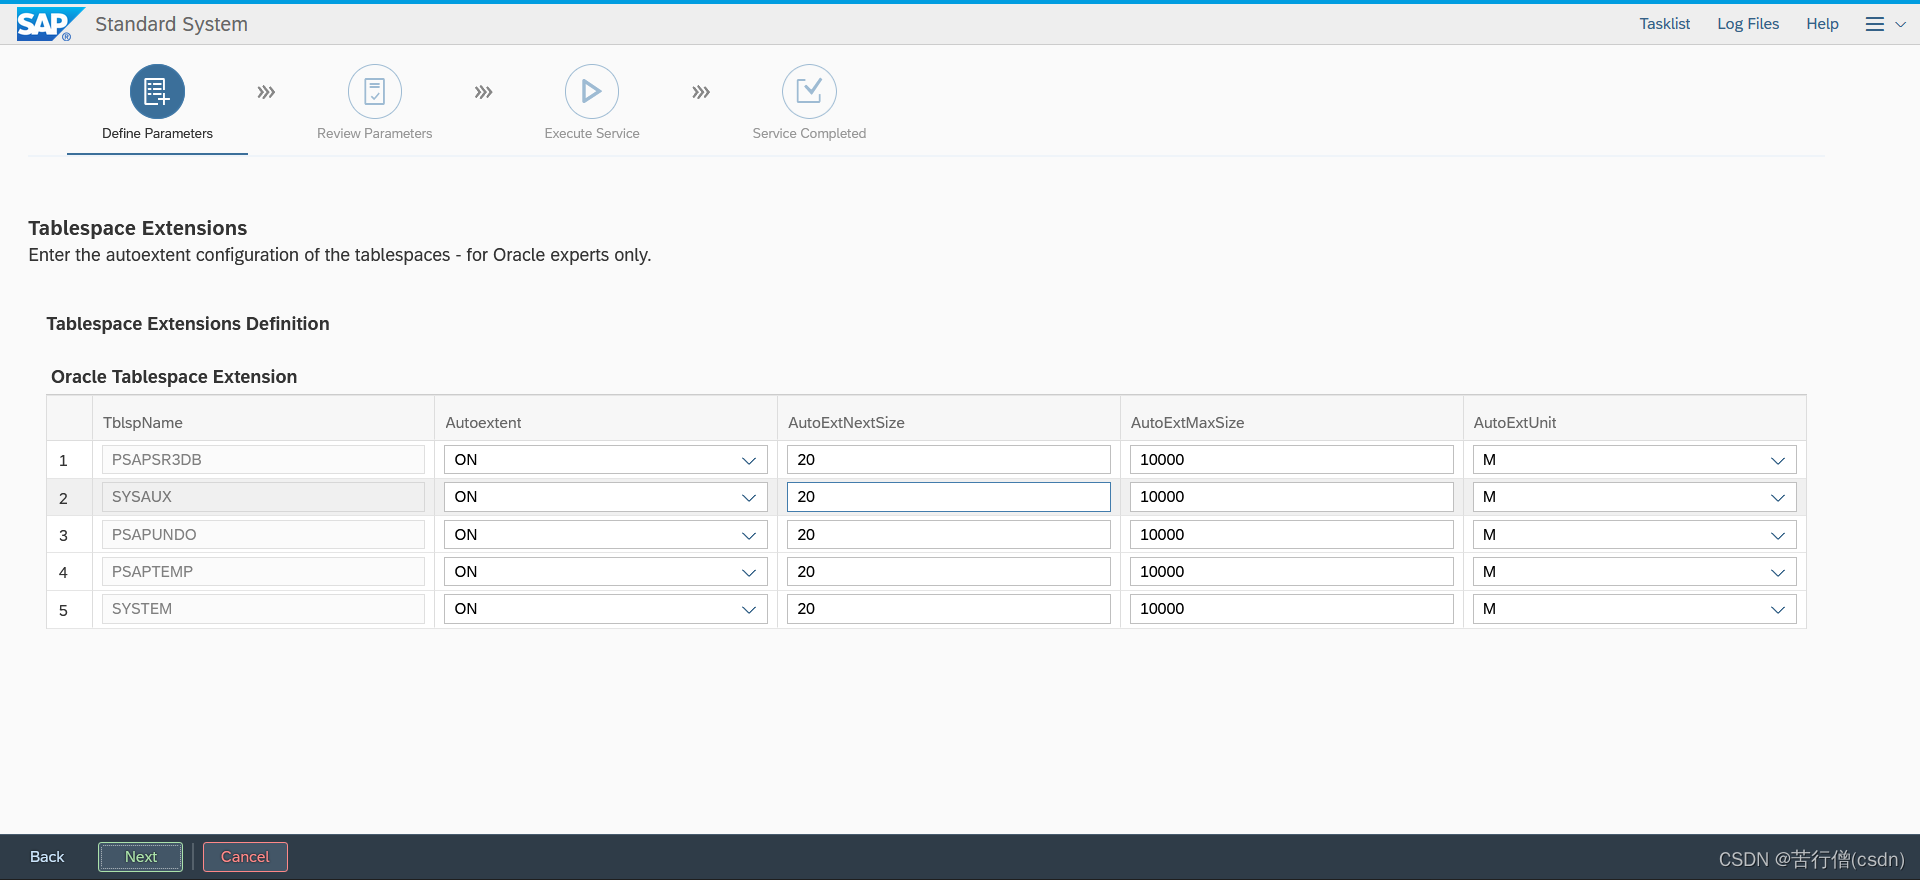Open Tasklist from the header
Image resolution: width=1920 pixels, height=880 pixels.
[1665, 24]
